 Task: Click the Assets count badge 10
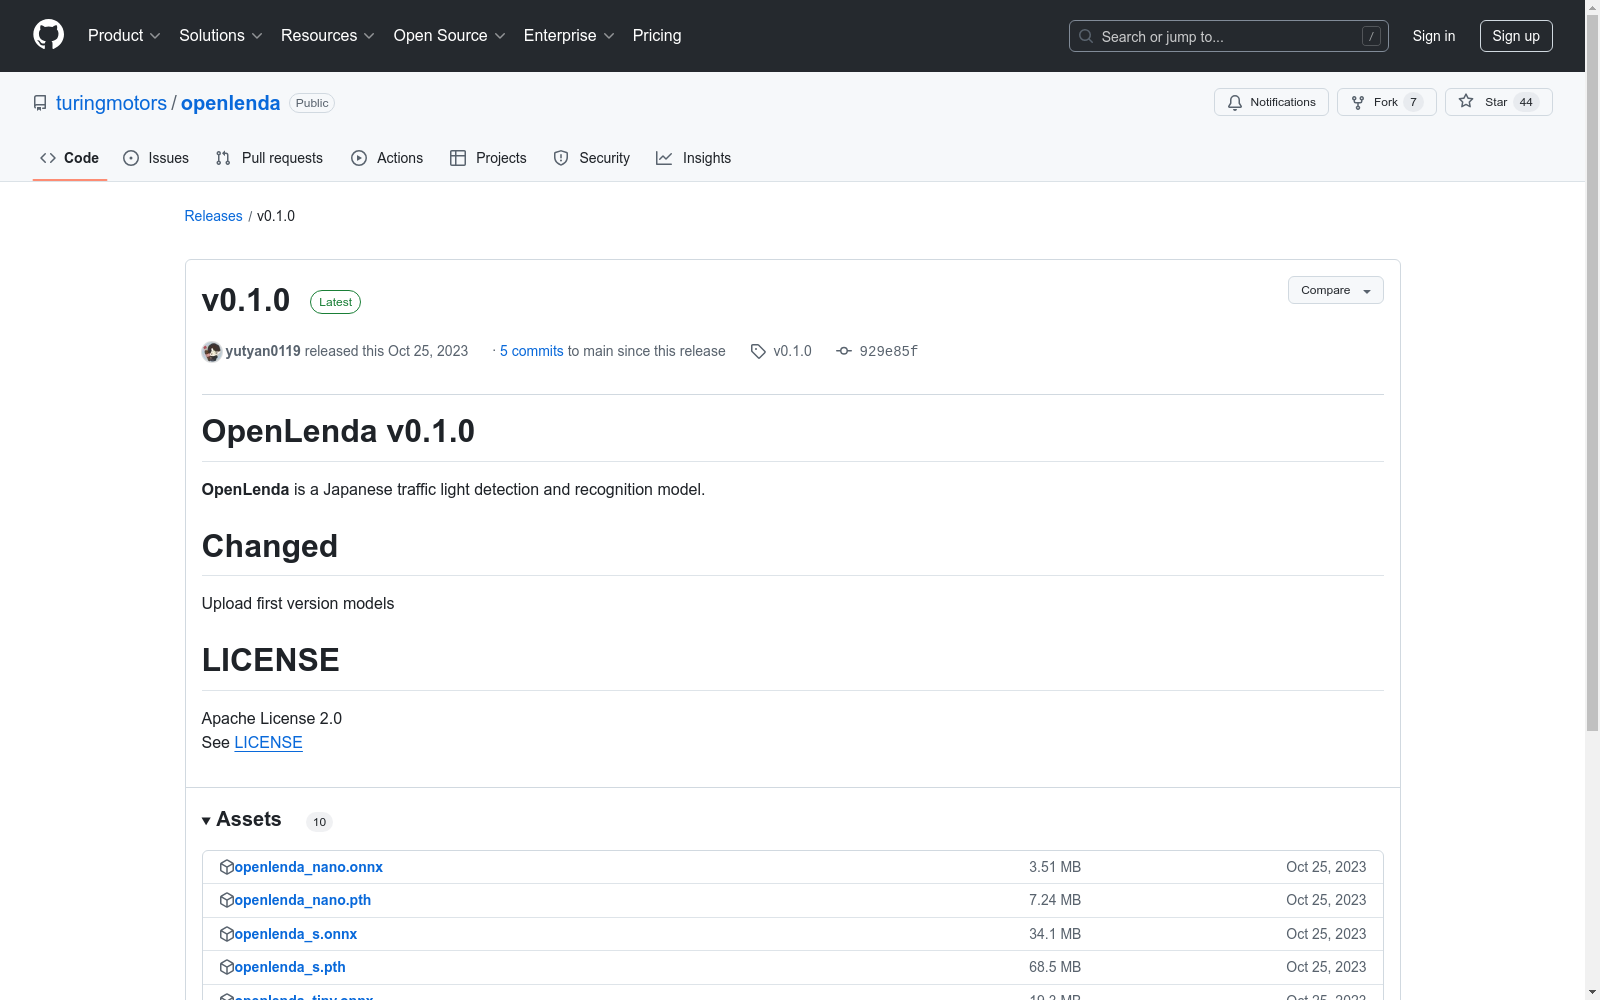pos(319,822)
